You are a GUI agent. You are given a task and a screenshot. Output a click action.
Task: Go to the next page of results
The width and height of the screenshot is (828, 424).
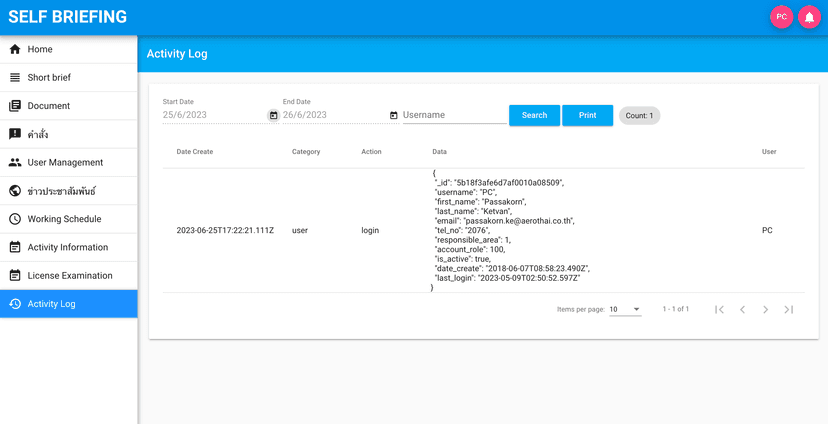click(x=765, y=310)
